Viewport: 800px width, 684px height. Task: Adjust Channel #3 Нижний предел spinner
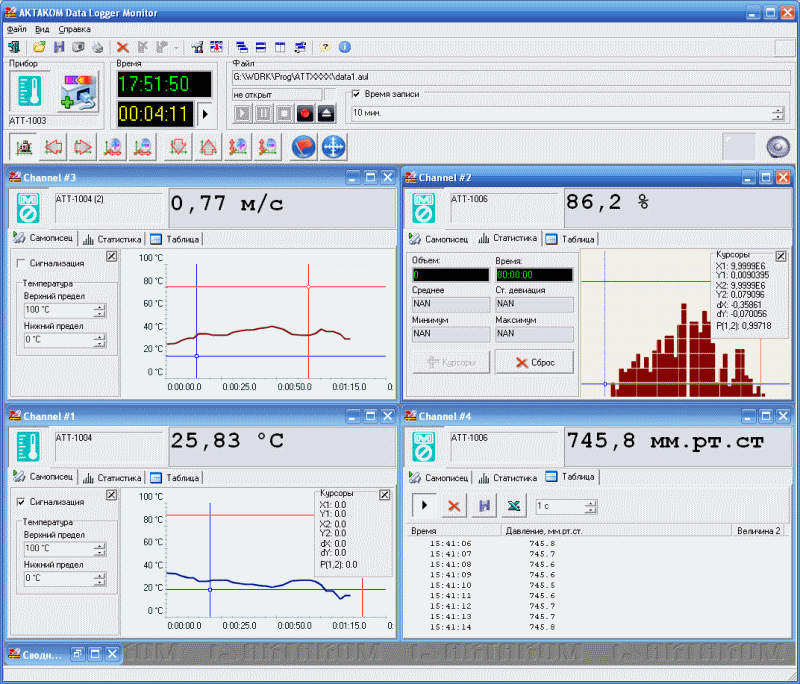[99, 340]
